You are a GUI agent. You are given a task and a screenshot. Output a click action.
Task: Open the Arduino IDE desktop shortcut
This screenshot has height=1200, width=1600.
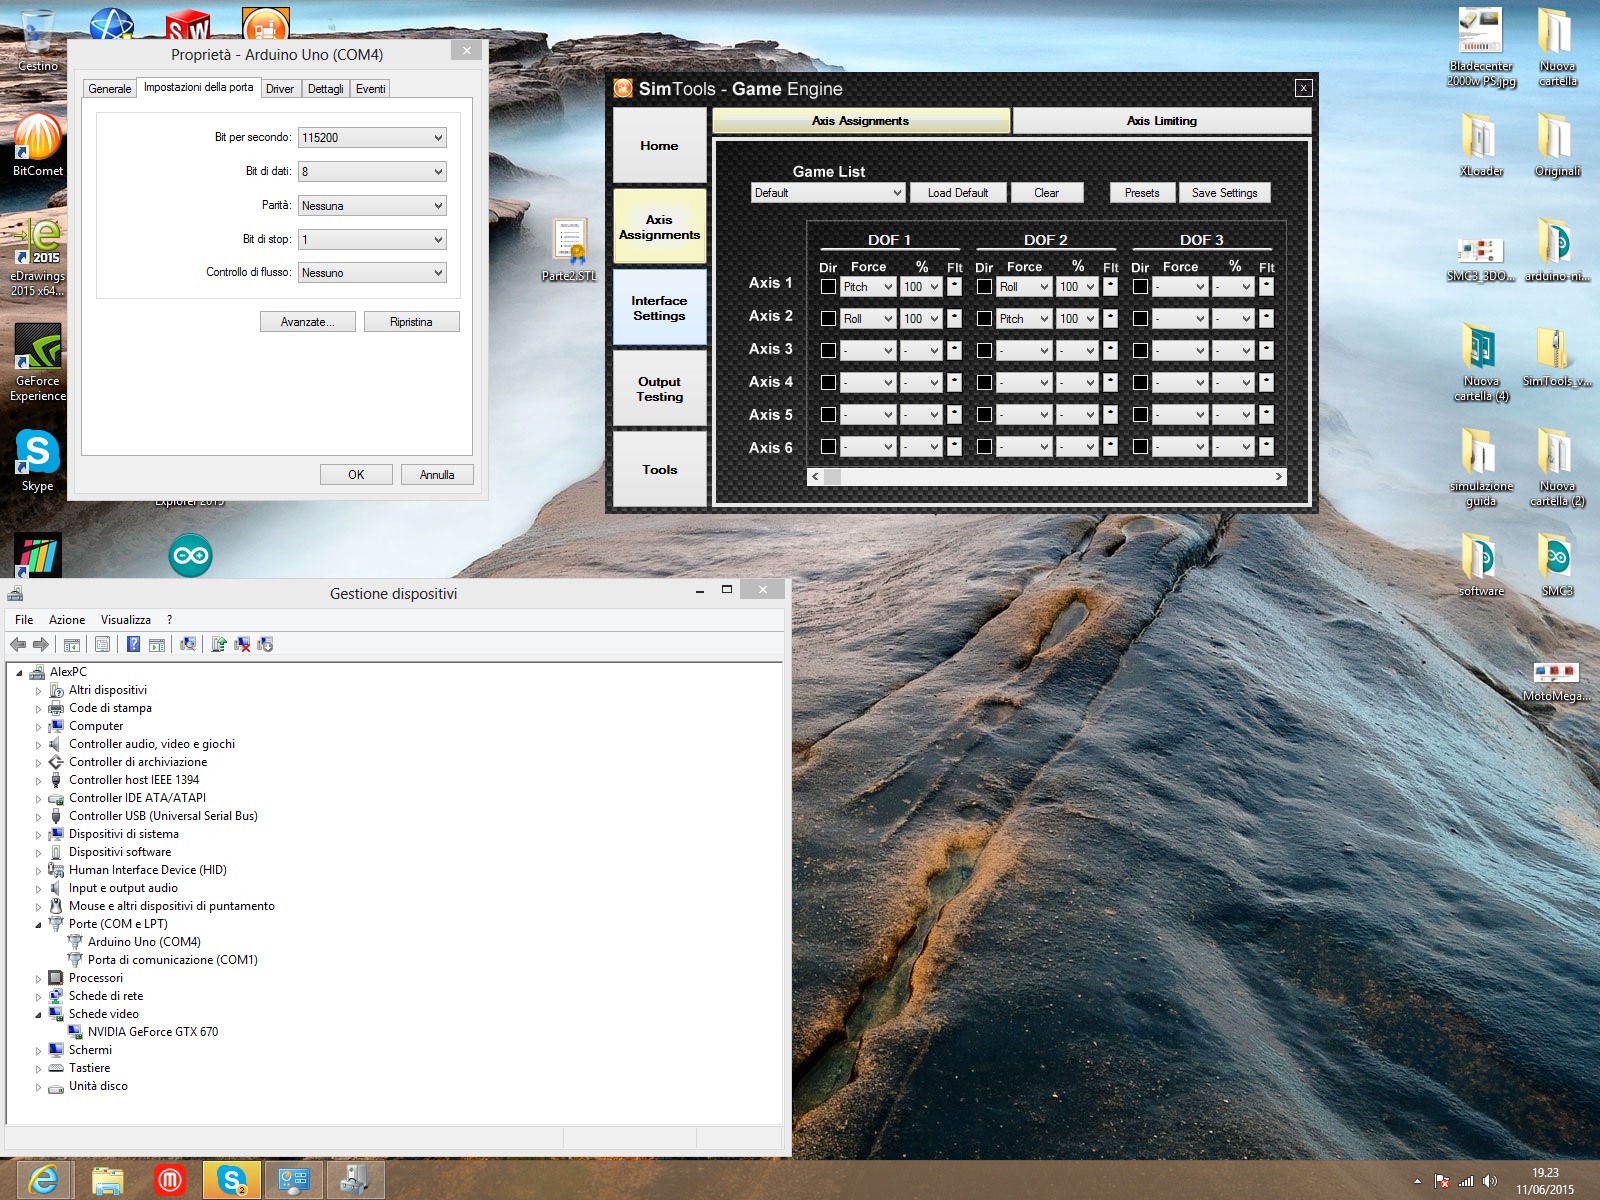(x=190, y=556)
